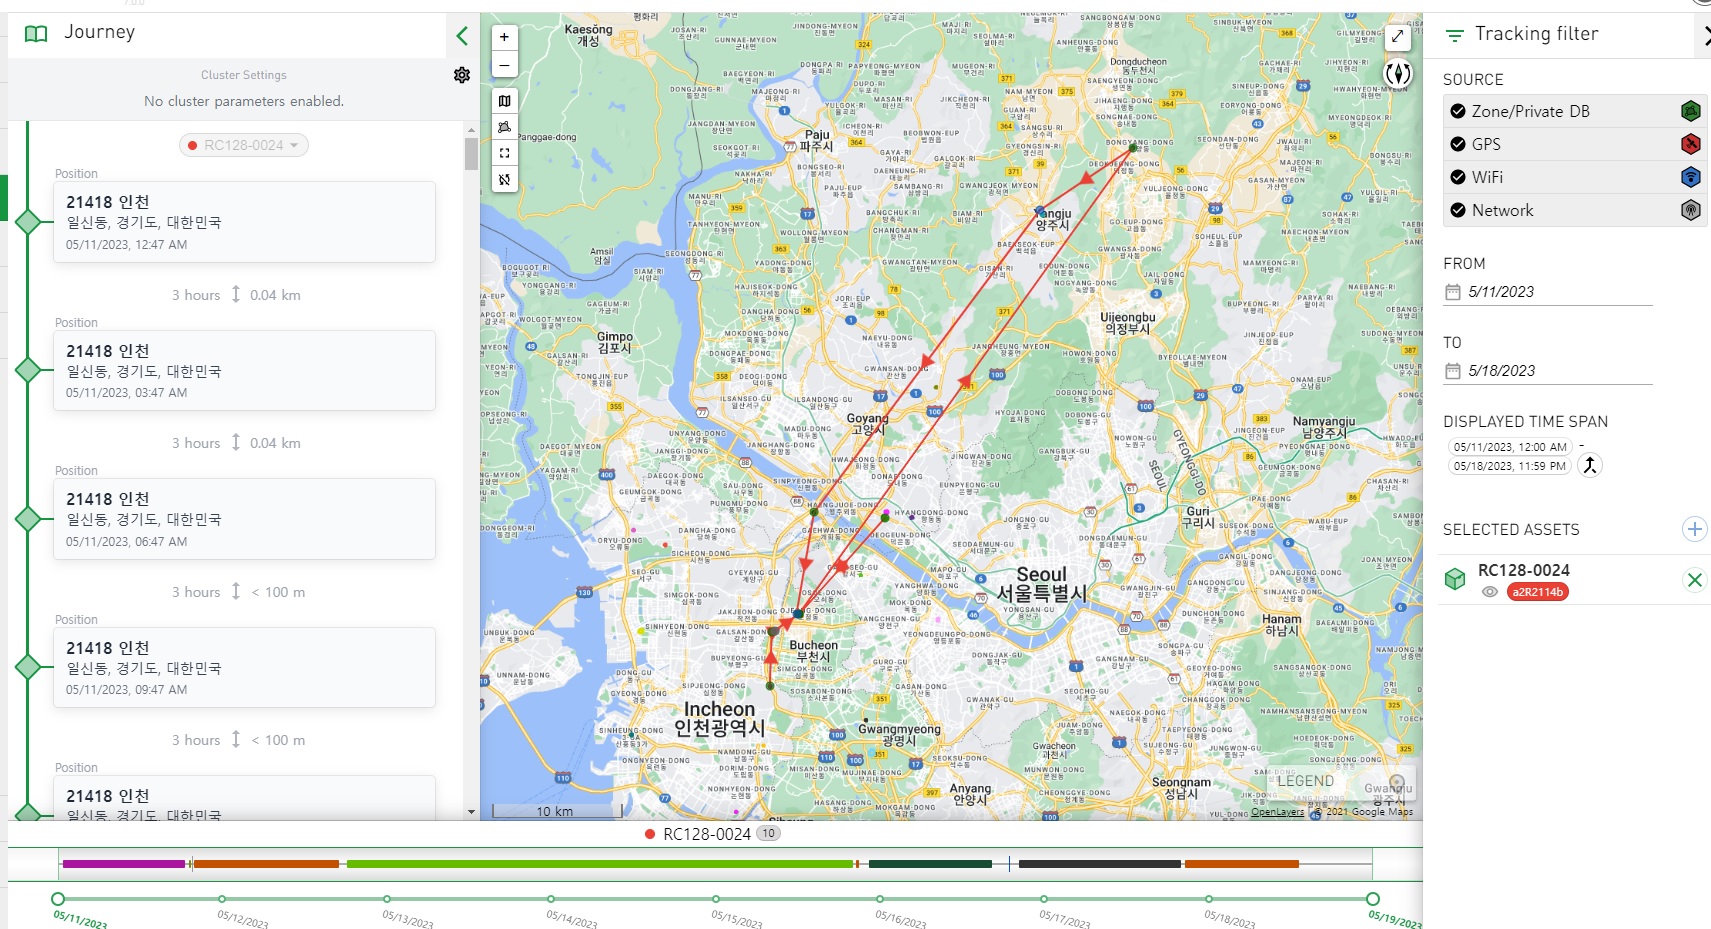Click the count badge 10 beside RC128-0024
1711x929 pixels.
click(x=768, y=833)
